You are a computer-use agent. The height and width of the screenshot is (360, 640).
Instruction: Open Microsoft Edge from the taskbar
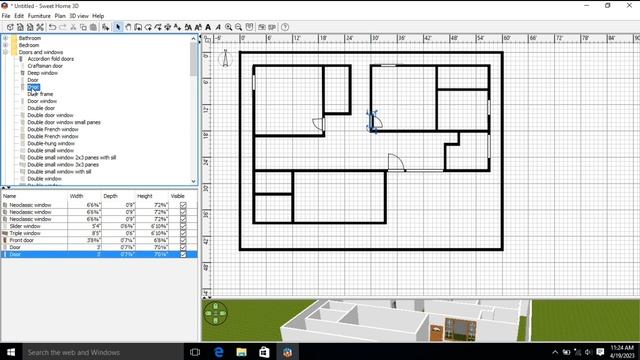coord(219,352)
